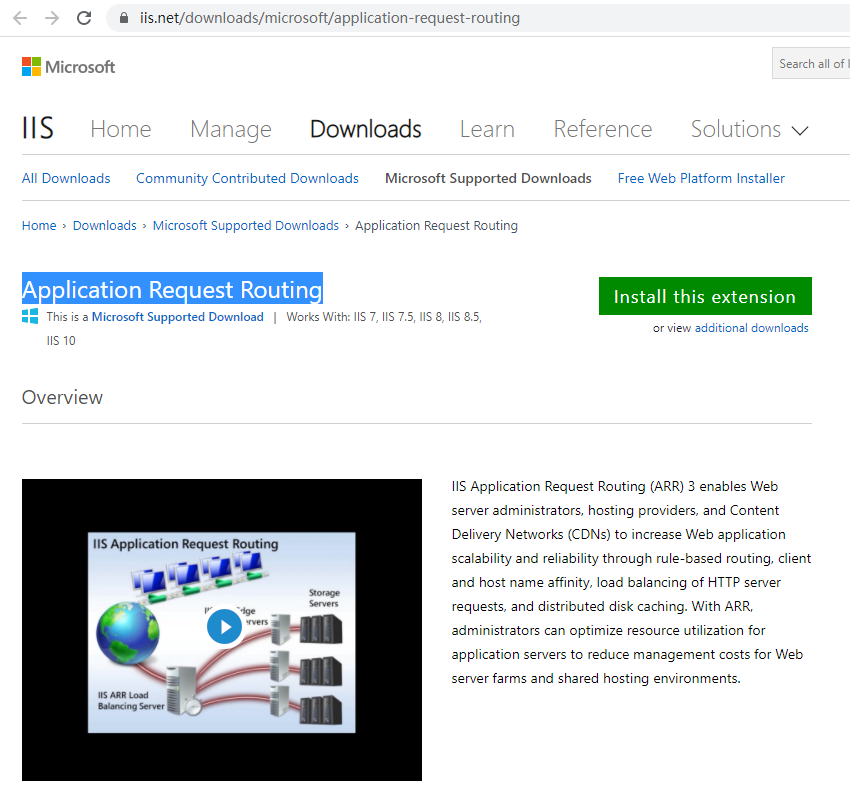Click the ARR description paragraph

click(632, 582)
